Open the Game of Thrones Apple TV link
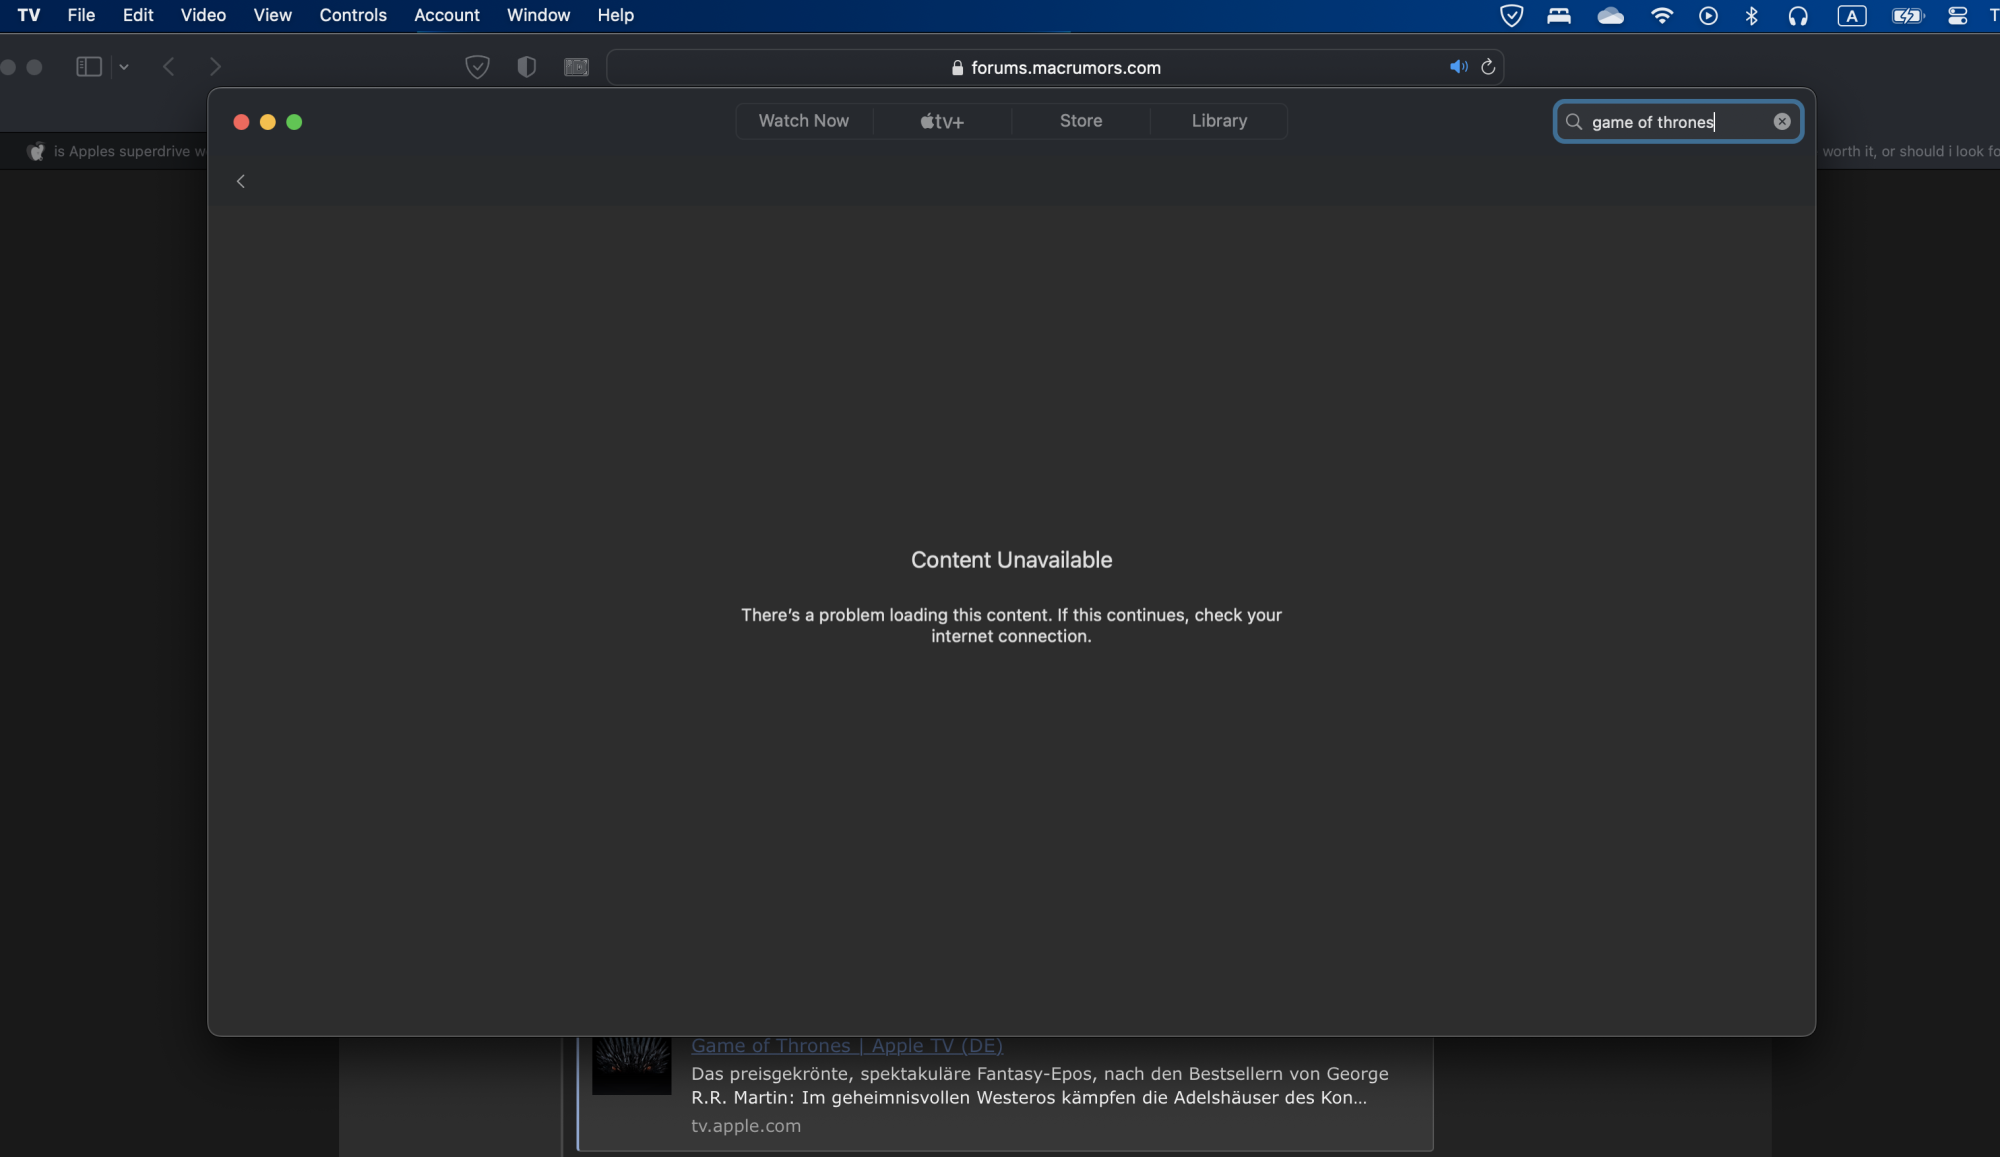Viewport: 2000px width, 1157px height. point(846,1046)
